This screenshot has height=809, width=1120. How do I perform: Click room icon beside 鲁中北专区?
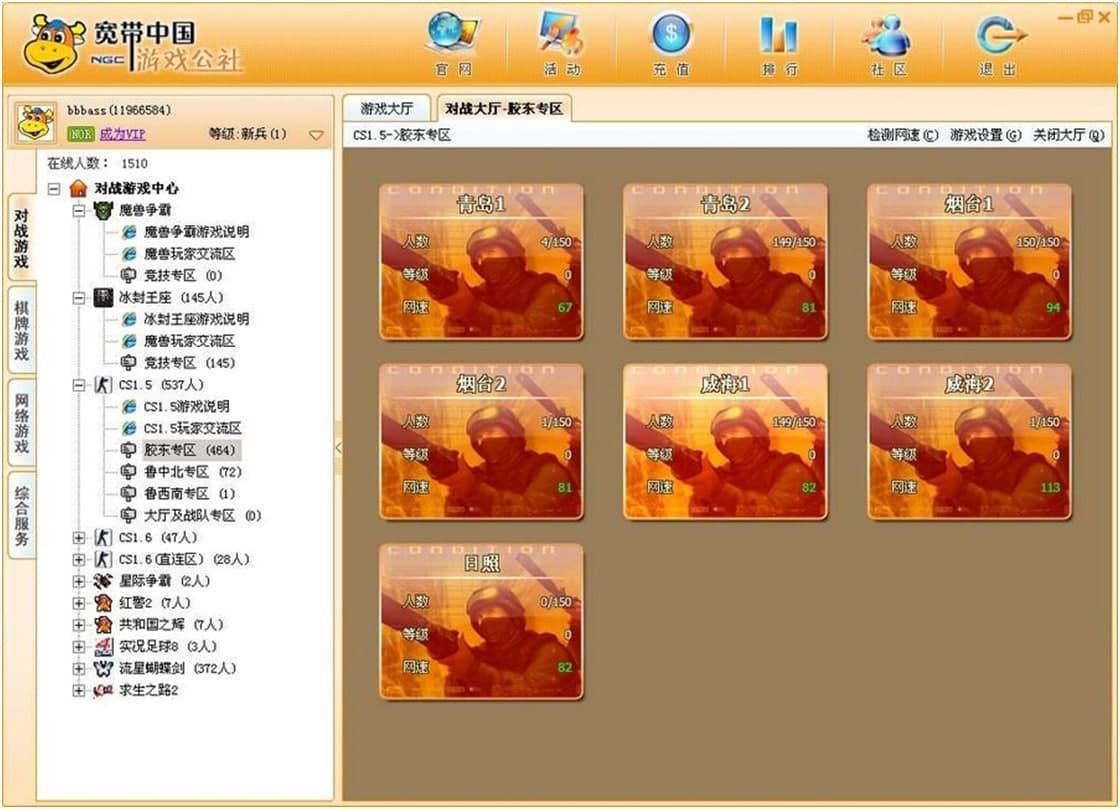coord(128,472)
